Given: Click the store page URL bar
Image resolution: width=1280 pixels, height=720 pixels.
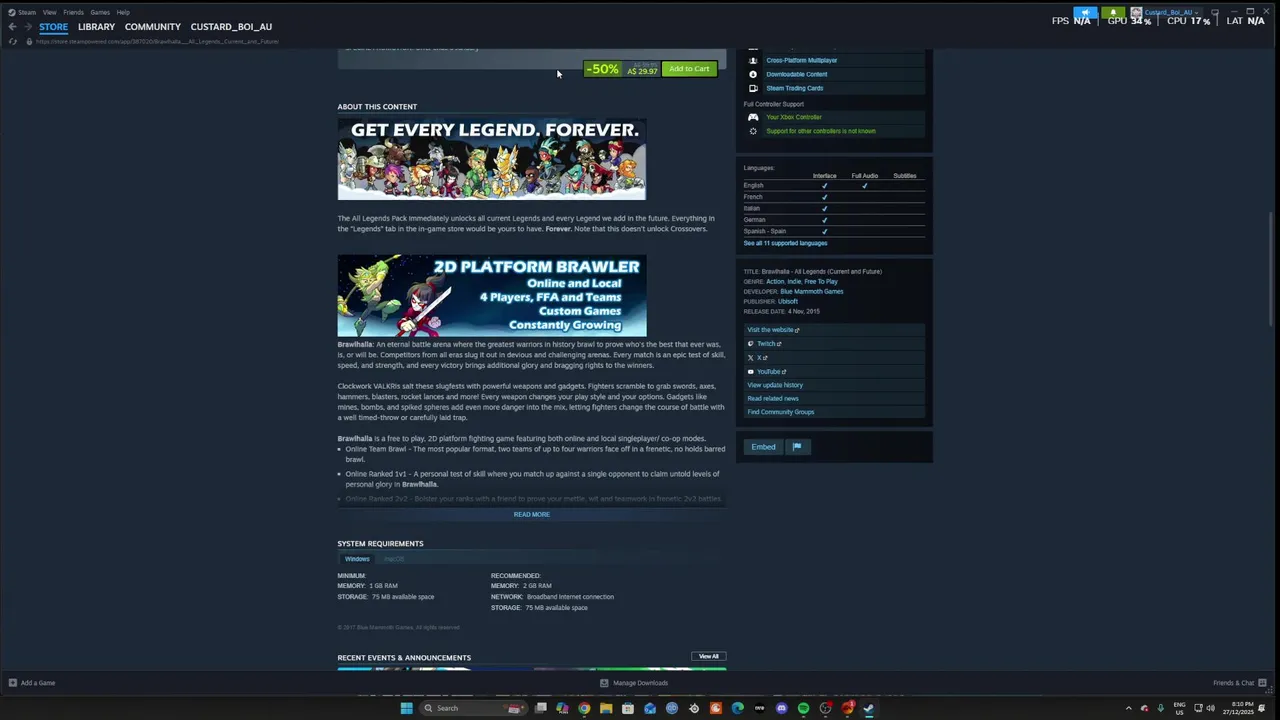Looking at the screenshot, I should pos(158,42).
